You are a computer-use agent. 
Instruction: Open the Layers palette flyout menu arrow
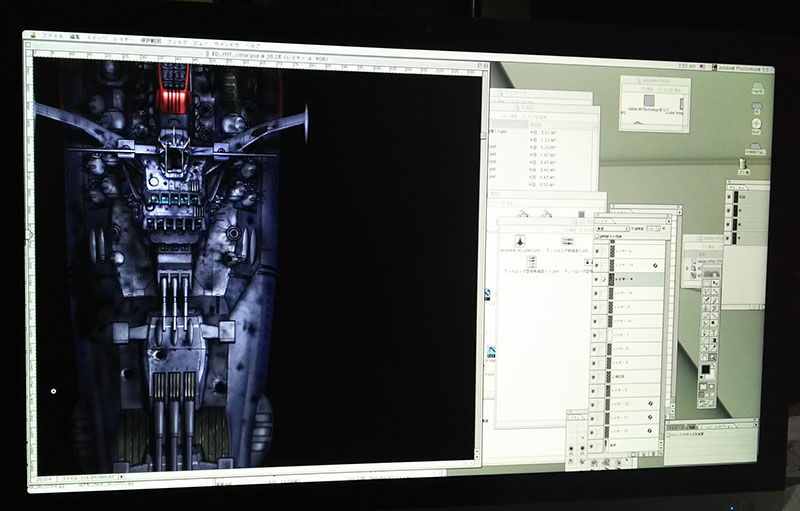[668, 221]
